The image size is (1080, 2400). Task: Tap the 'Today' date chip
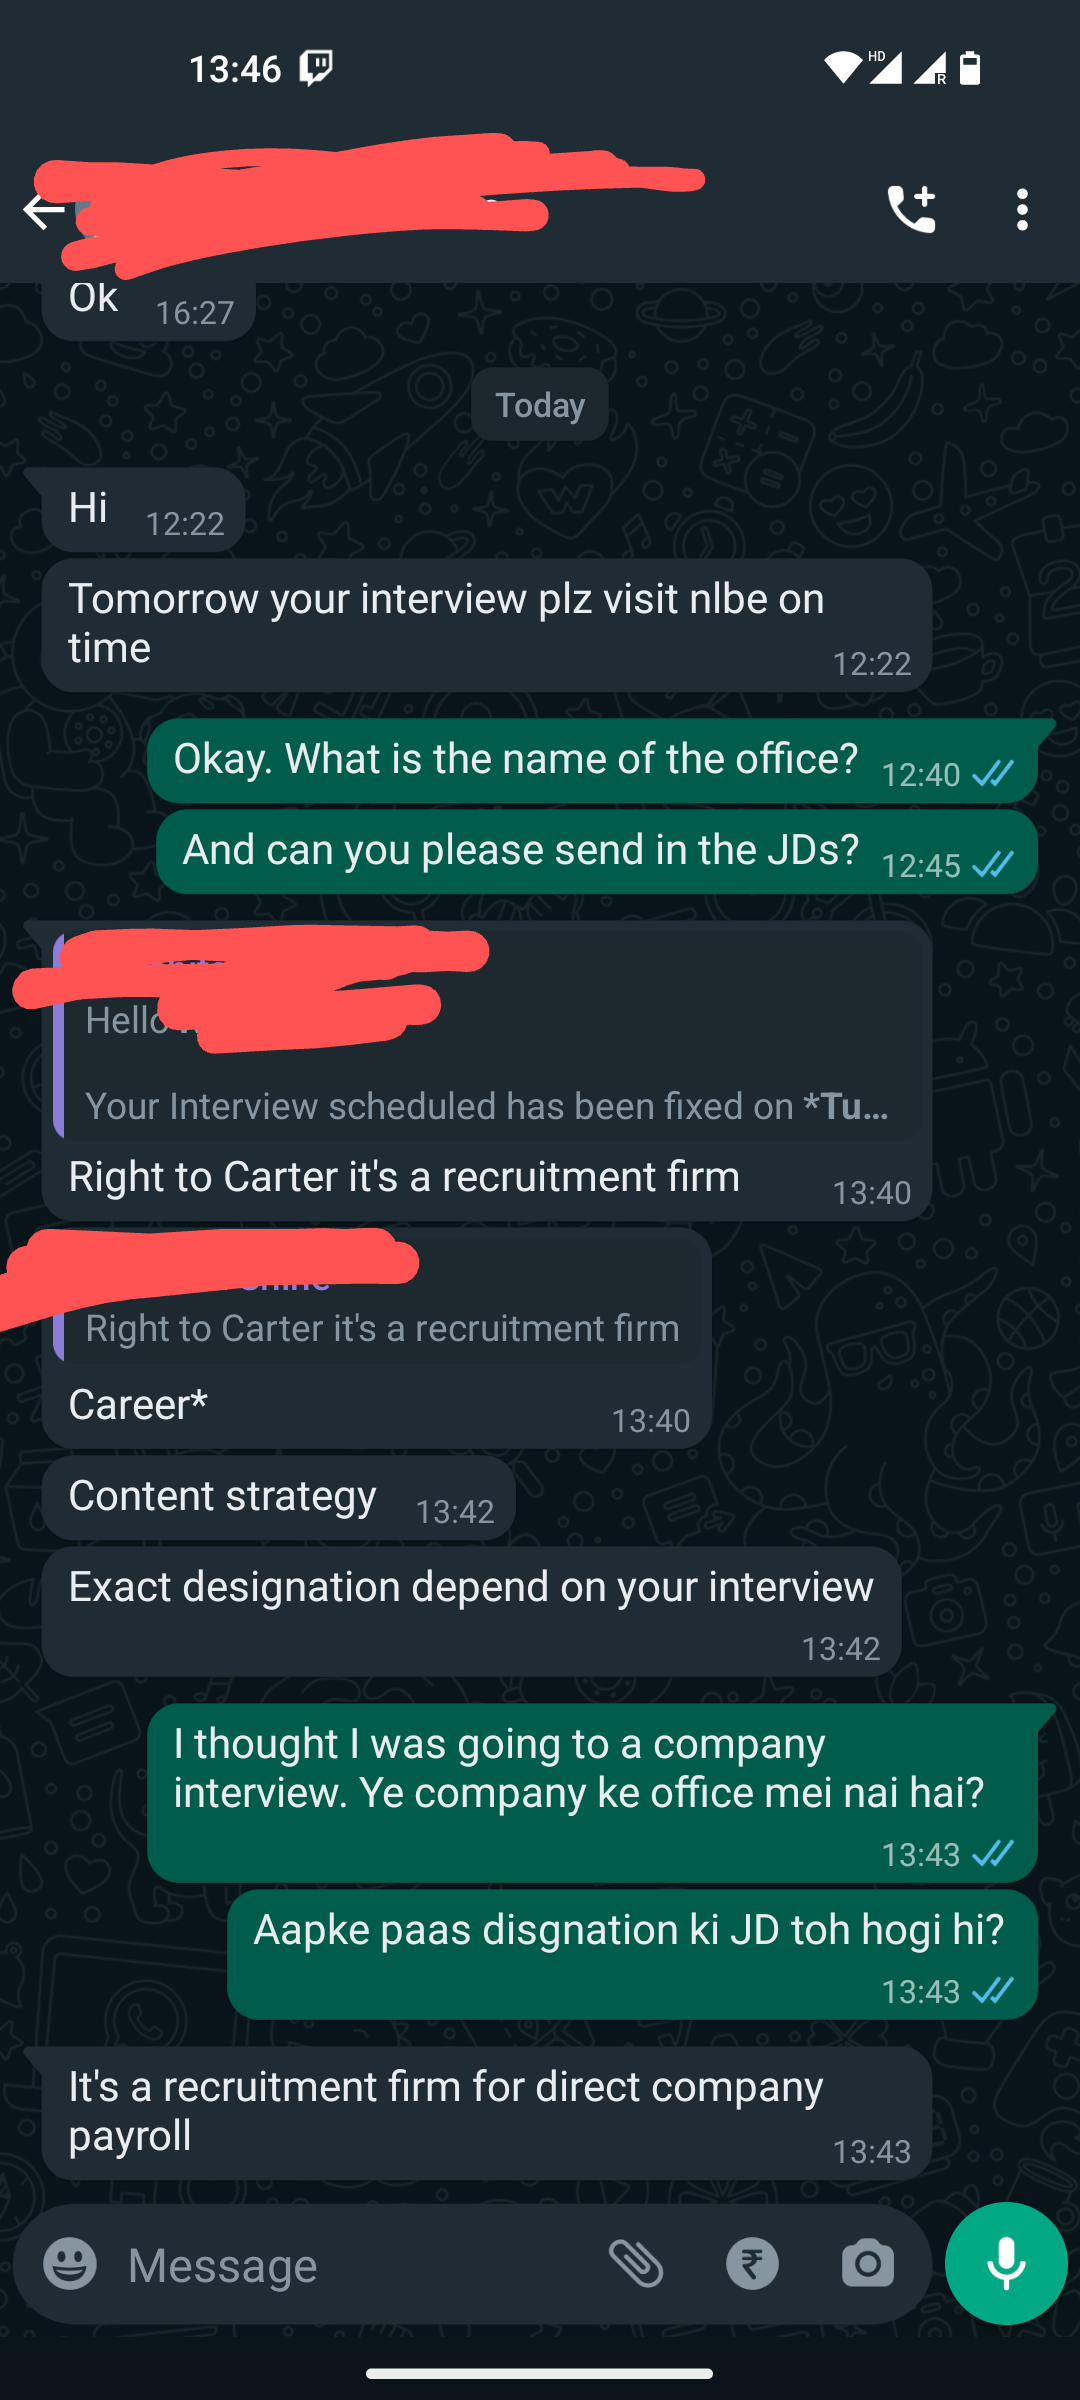click(x=540, y=405)
